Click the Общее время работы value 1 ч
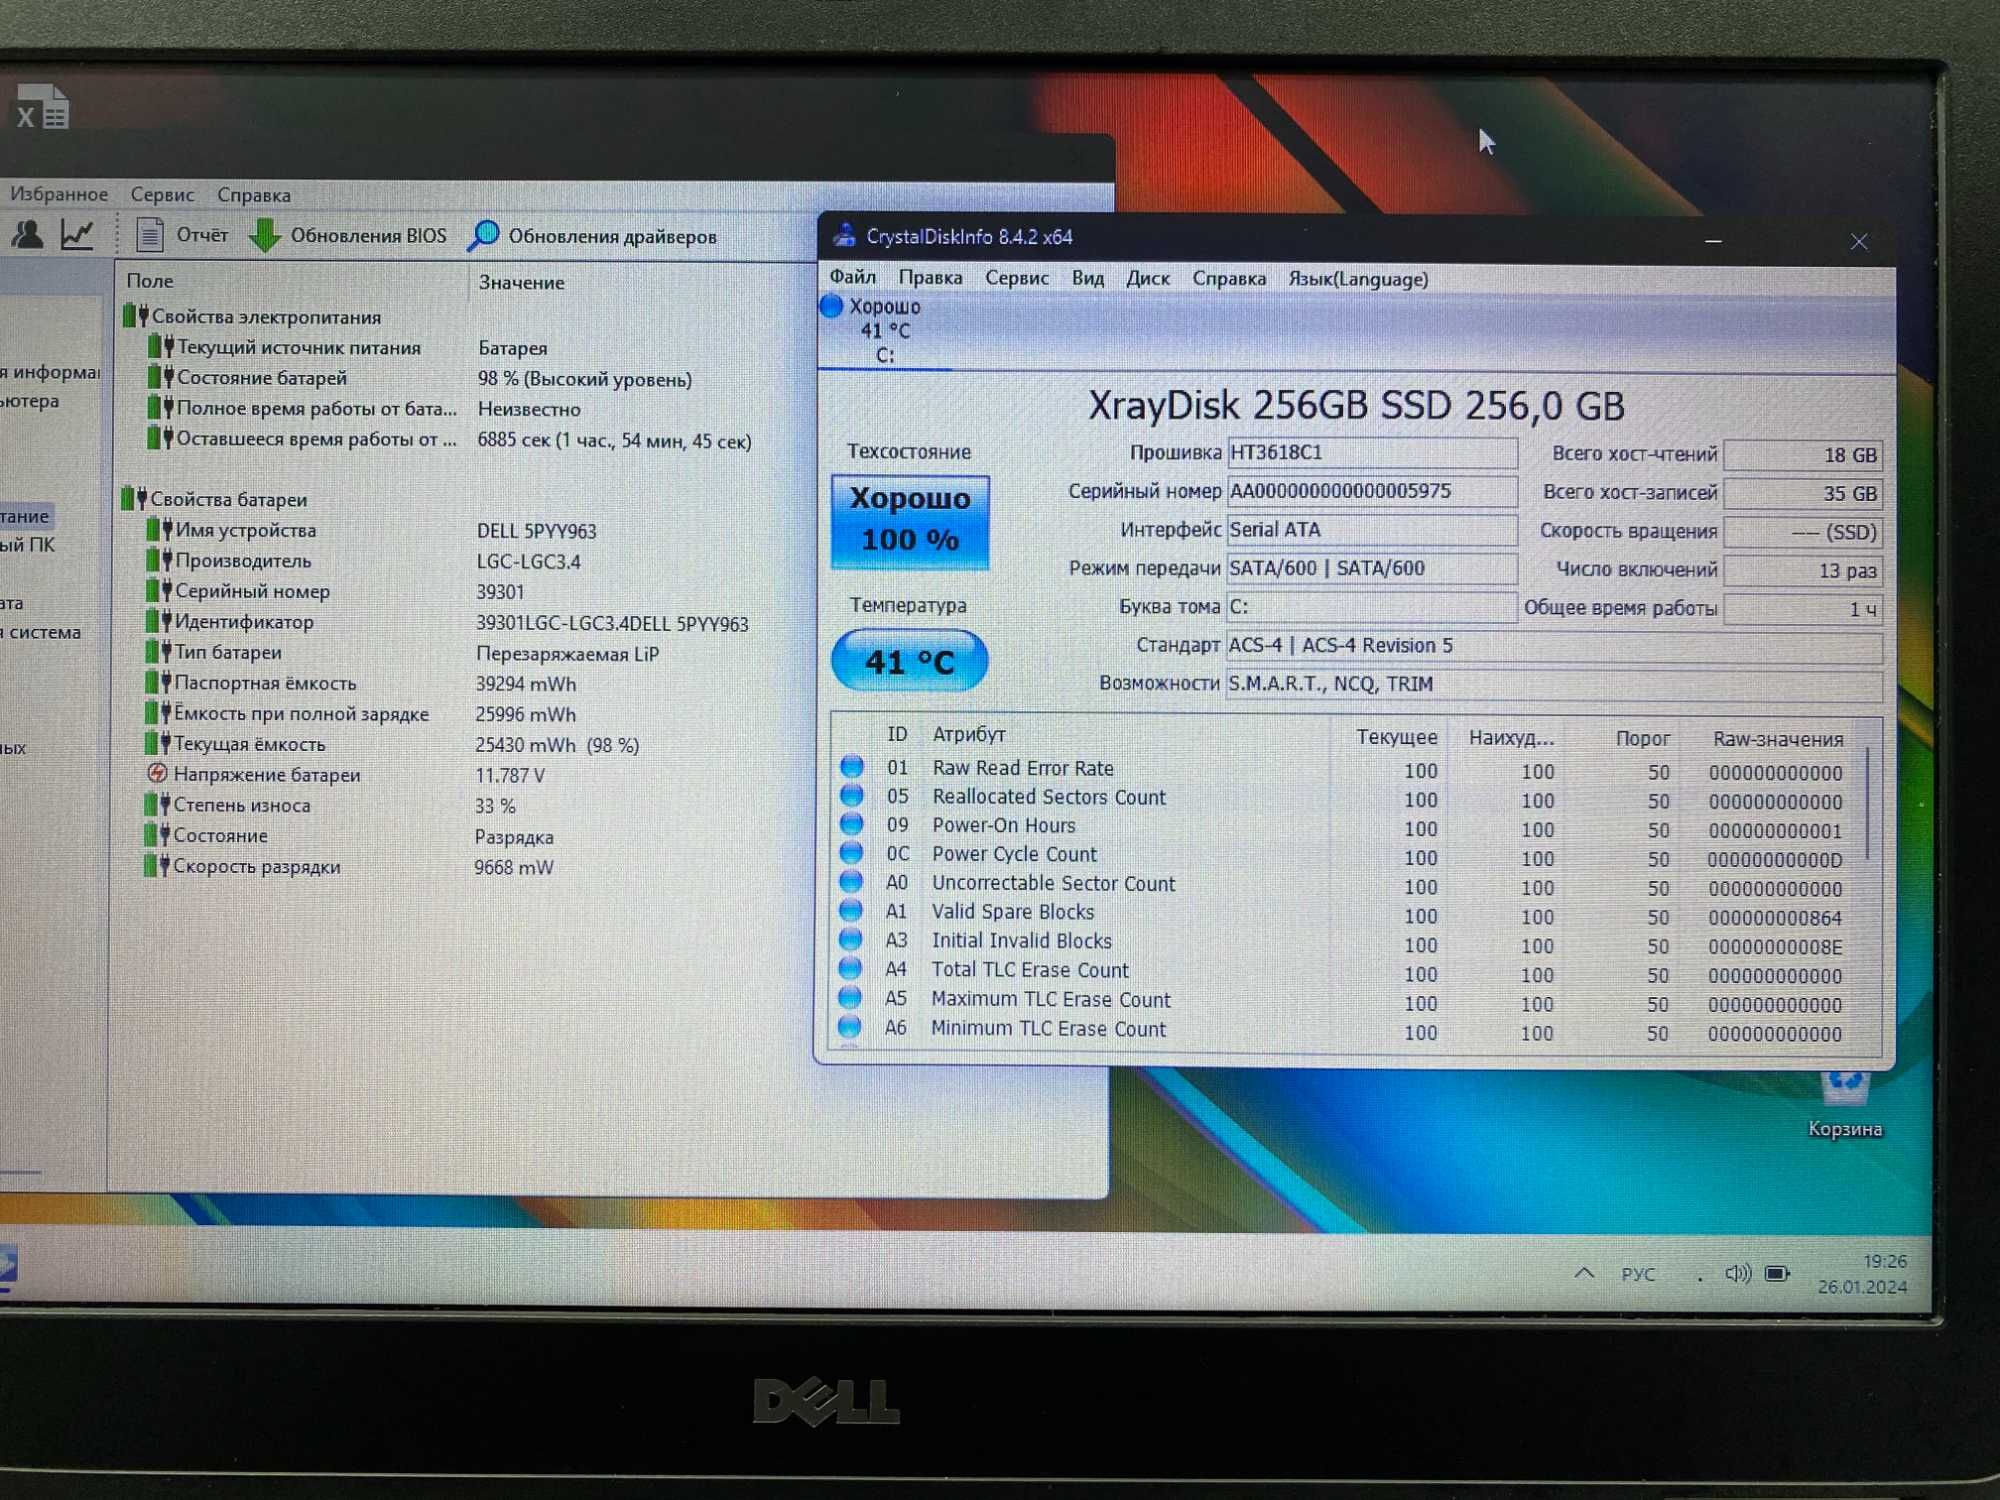This screenshot has width=2000, height=1500. pyautogui.click(x=1803, y=609)
